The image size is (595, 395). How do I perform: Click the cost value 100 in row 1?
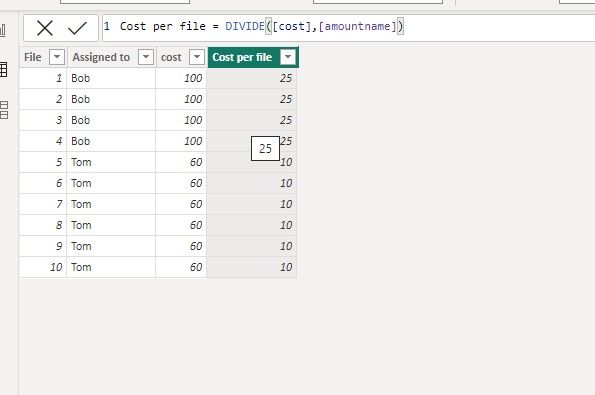click(x=181, y=78)
